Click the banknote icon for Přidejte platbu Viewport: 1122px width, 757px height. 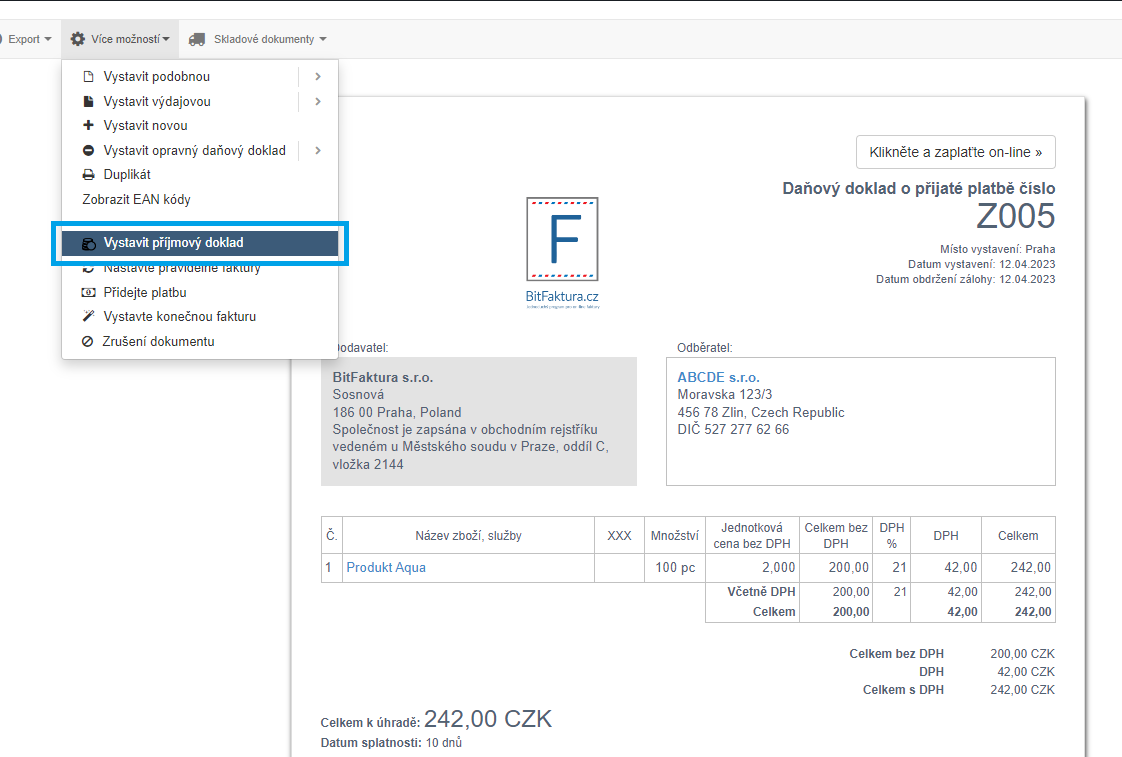pos(89,293)
